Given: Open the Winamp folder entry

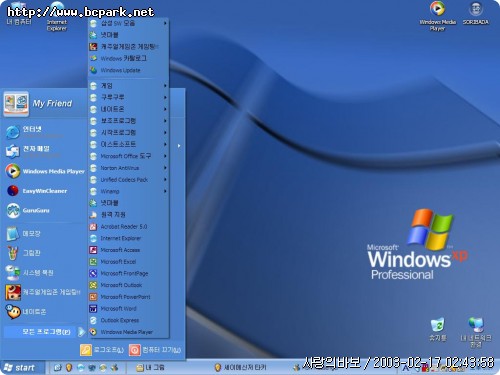Looking at the screenshot, I should (x=128, y=191).
